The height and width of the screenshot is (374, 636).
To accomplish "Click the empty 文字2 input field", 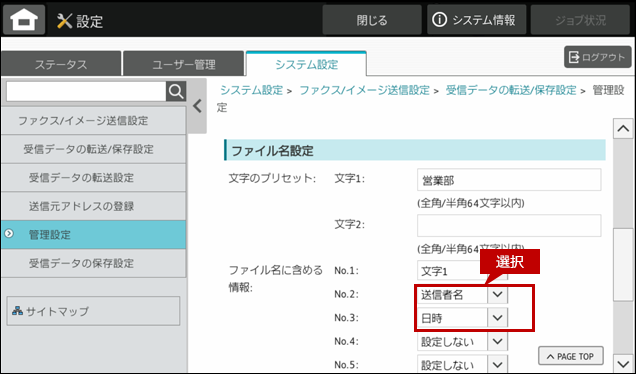I will point(509,226).
